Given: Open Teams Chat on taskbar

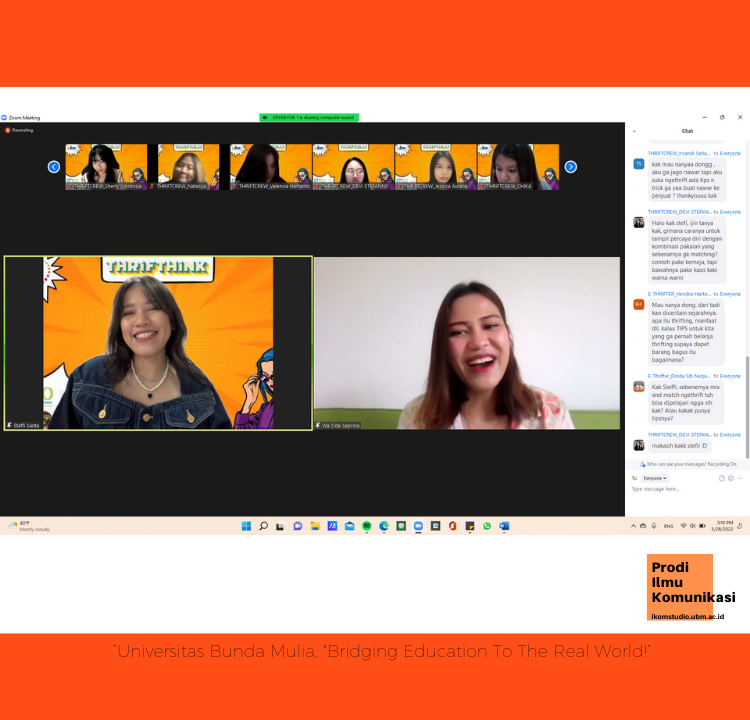Looking at the screenshot, I should point(298,526).
